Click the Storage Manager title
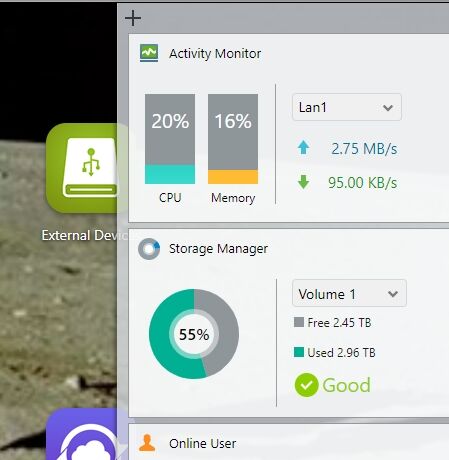 tap(218, 249)
